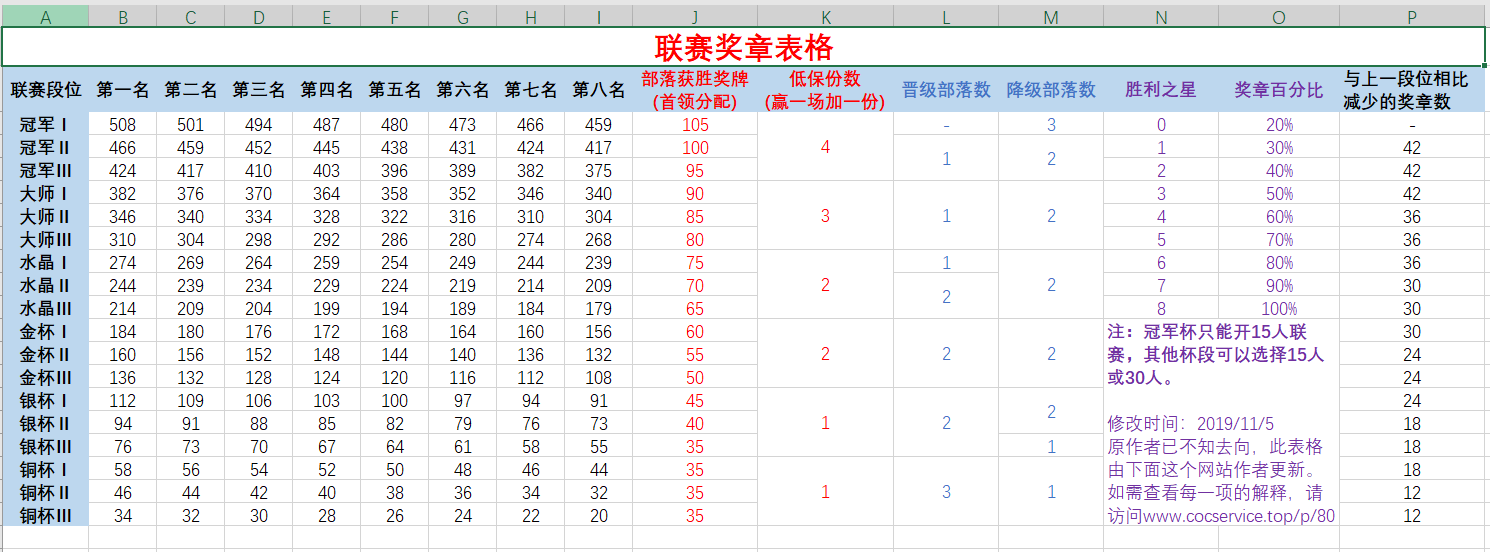Select column B header

coord(123,16)
